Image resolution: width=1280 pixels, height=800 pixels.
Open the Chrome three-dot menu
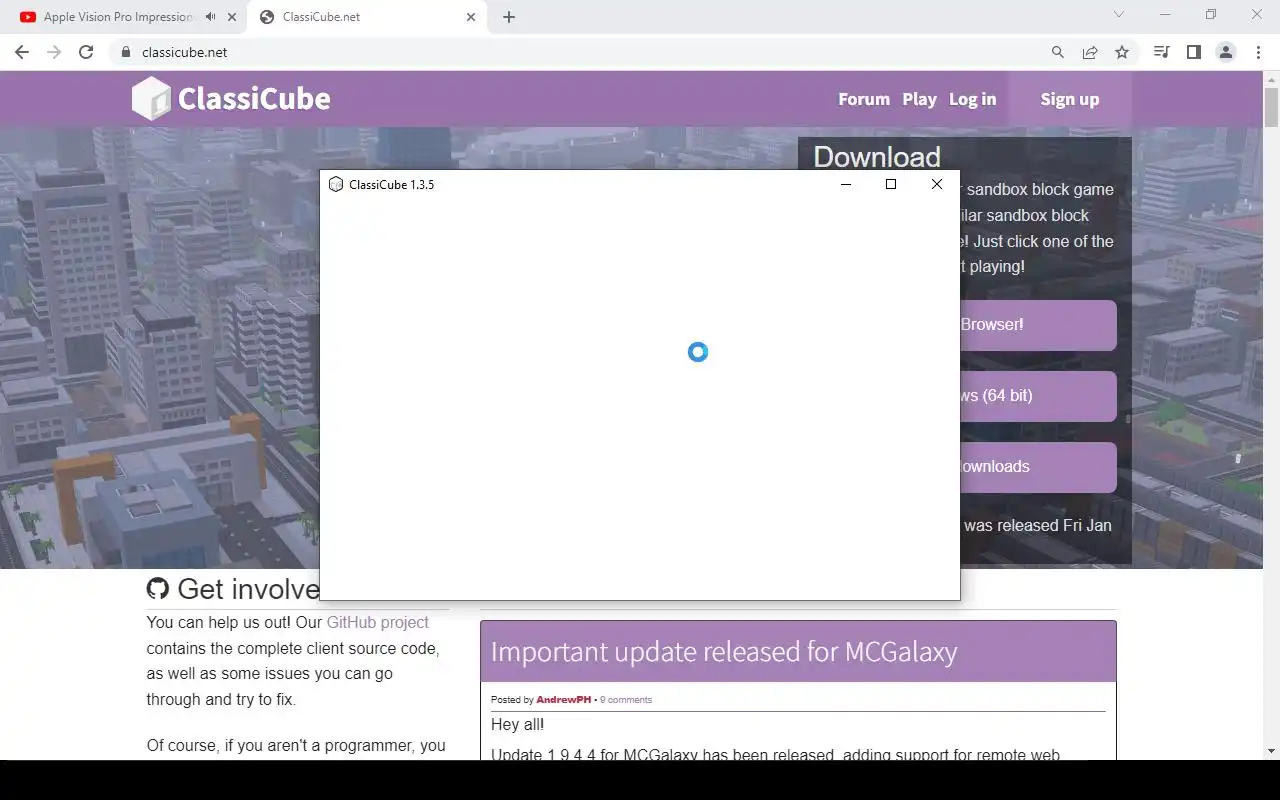pyautogui.click(x=1258, y=52)
